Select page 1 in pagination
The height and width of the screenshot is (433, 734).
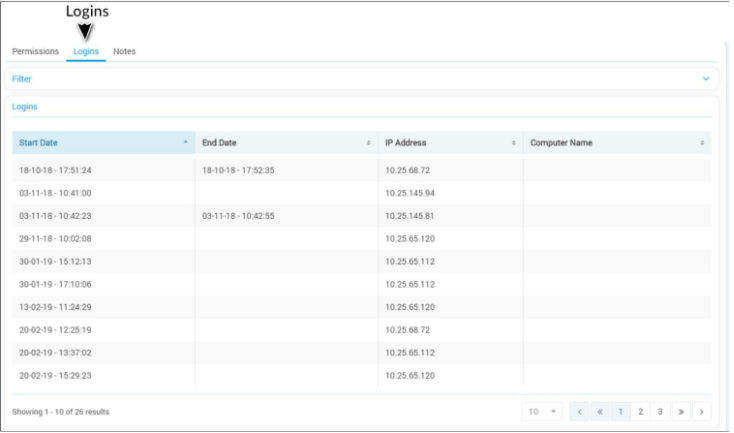click(620, 411)
